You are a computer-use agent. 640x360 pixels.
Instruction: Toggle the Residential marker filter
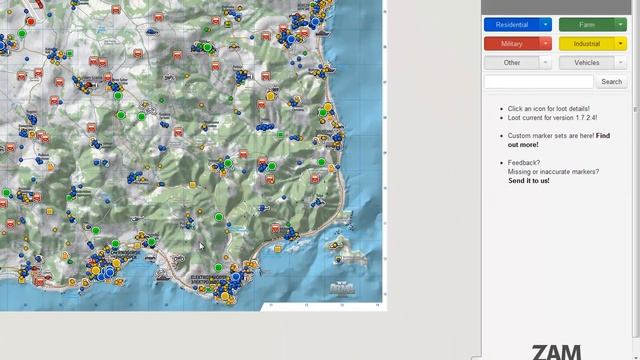pyautogui.click(x=512, y=24)
